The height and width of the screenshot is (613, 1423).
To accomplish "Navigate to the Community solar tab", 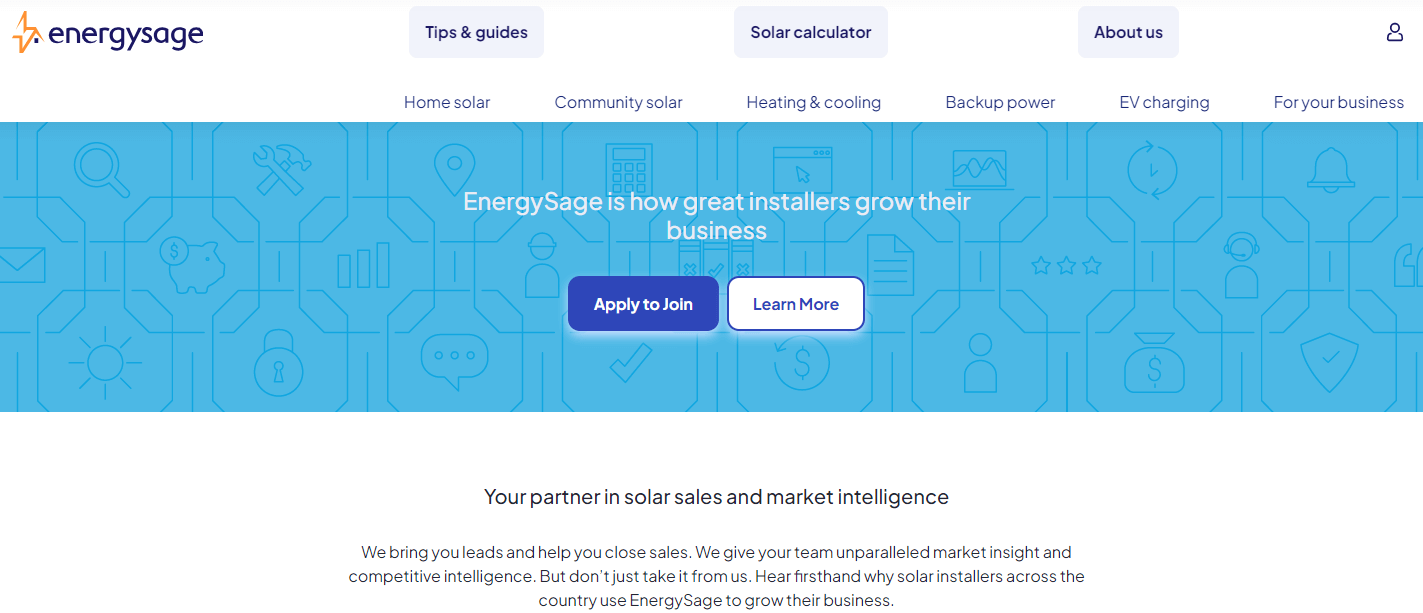I will tap(618, 102).
